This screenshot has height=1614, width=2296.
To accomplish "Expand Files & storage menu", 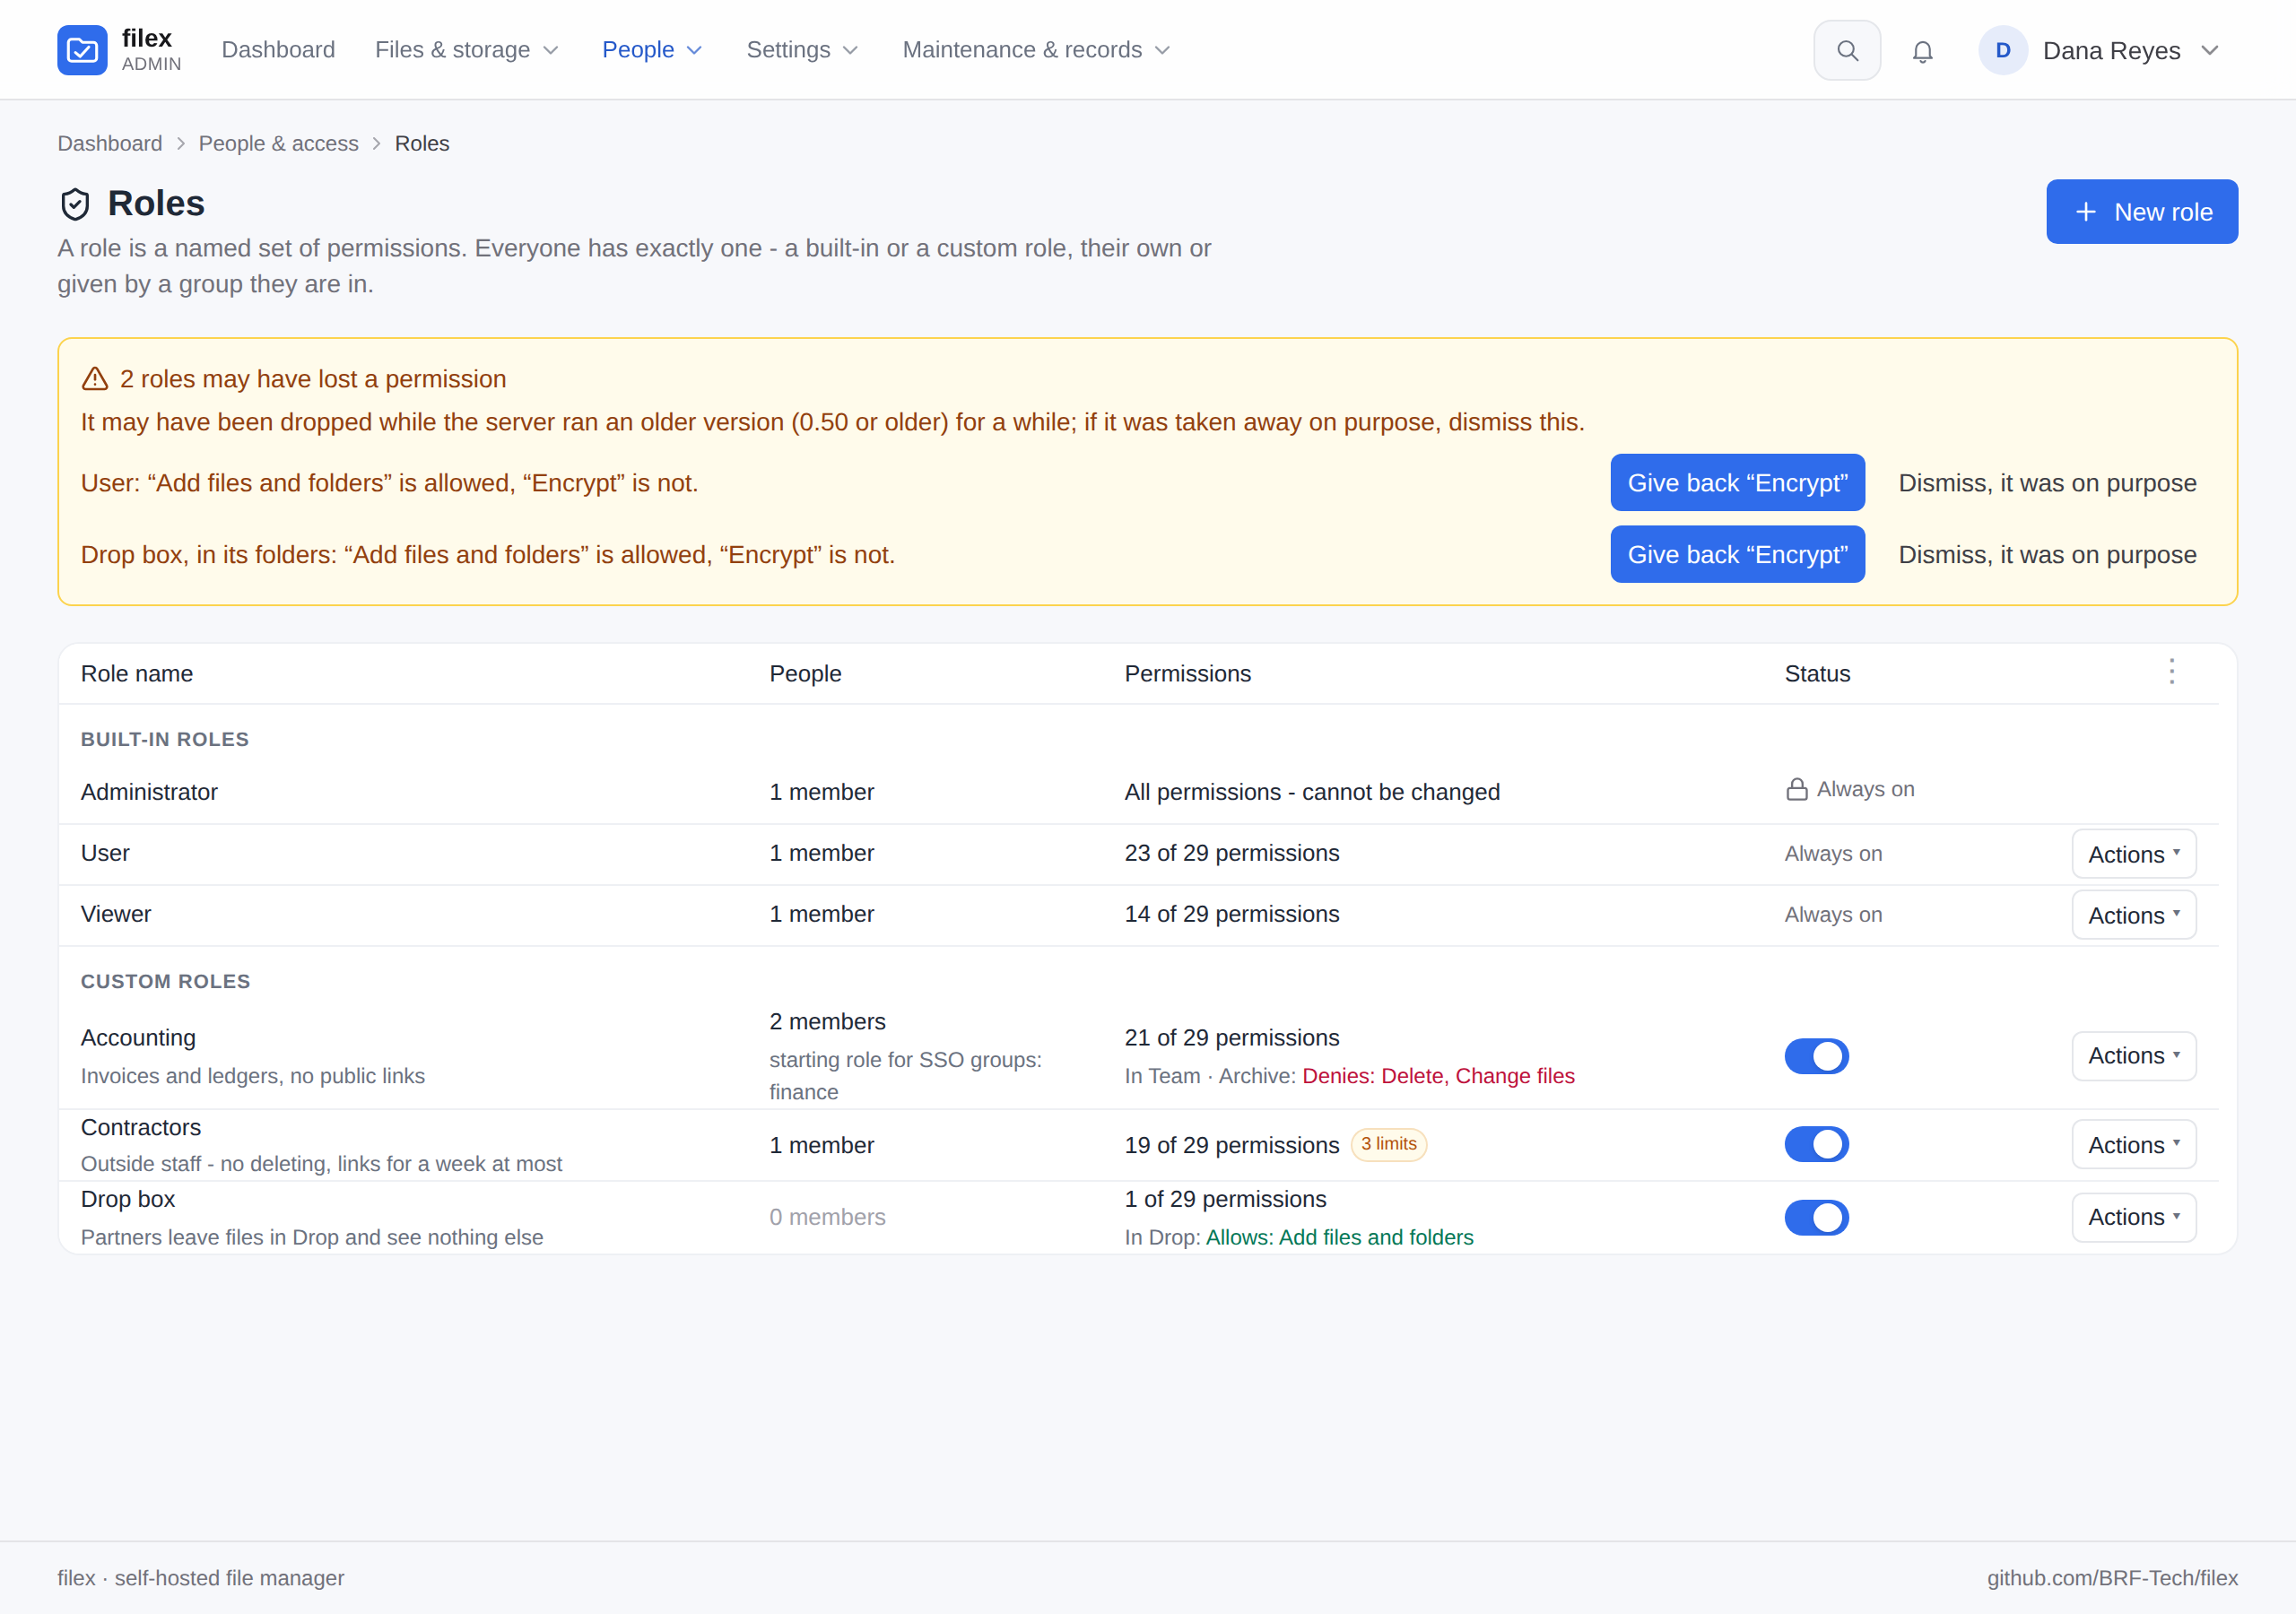I will [467, 50].
